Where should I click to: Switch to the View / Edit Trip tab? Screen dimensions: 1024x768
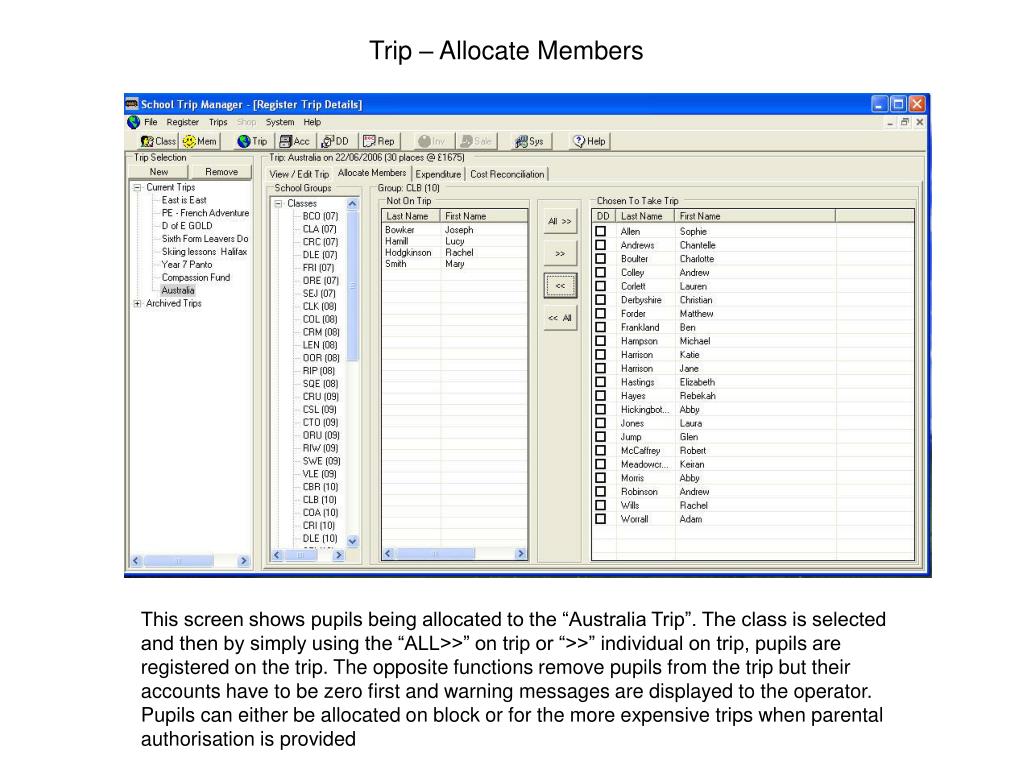pyautogui.click(x=299, y=174)
